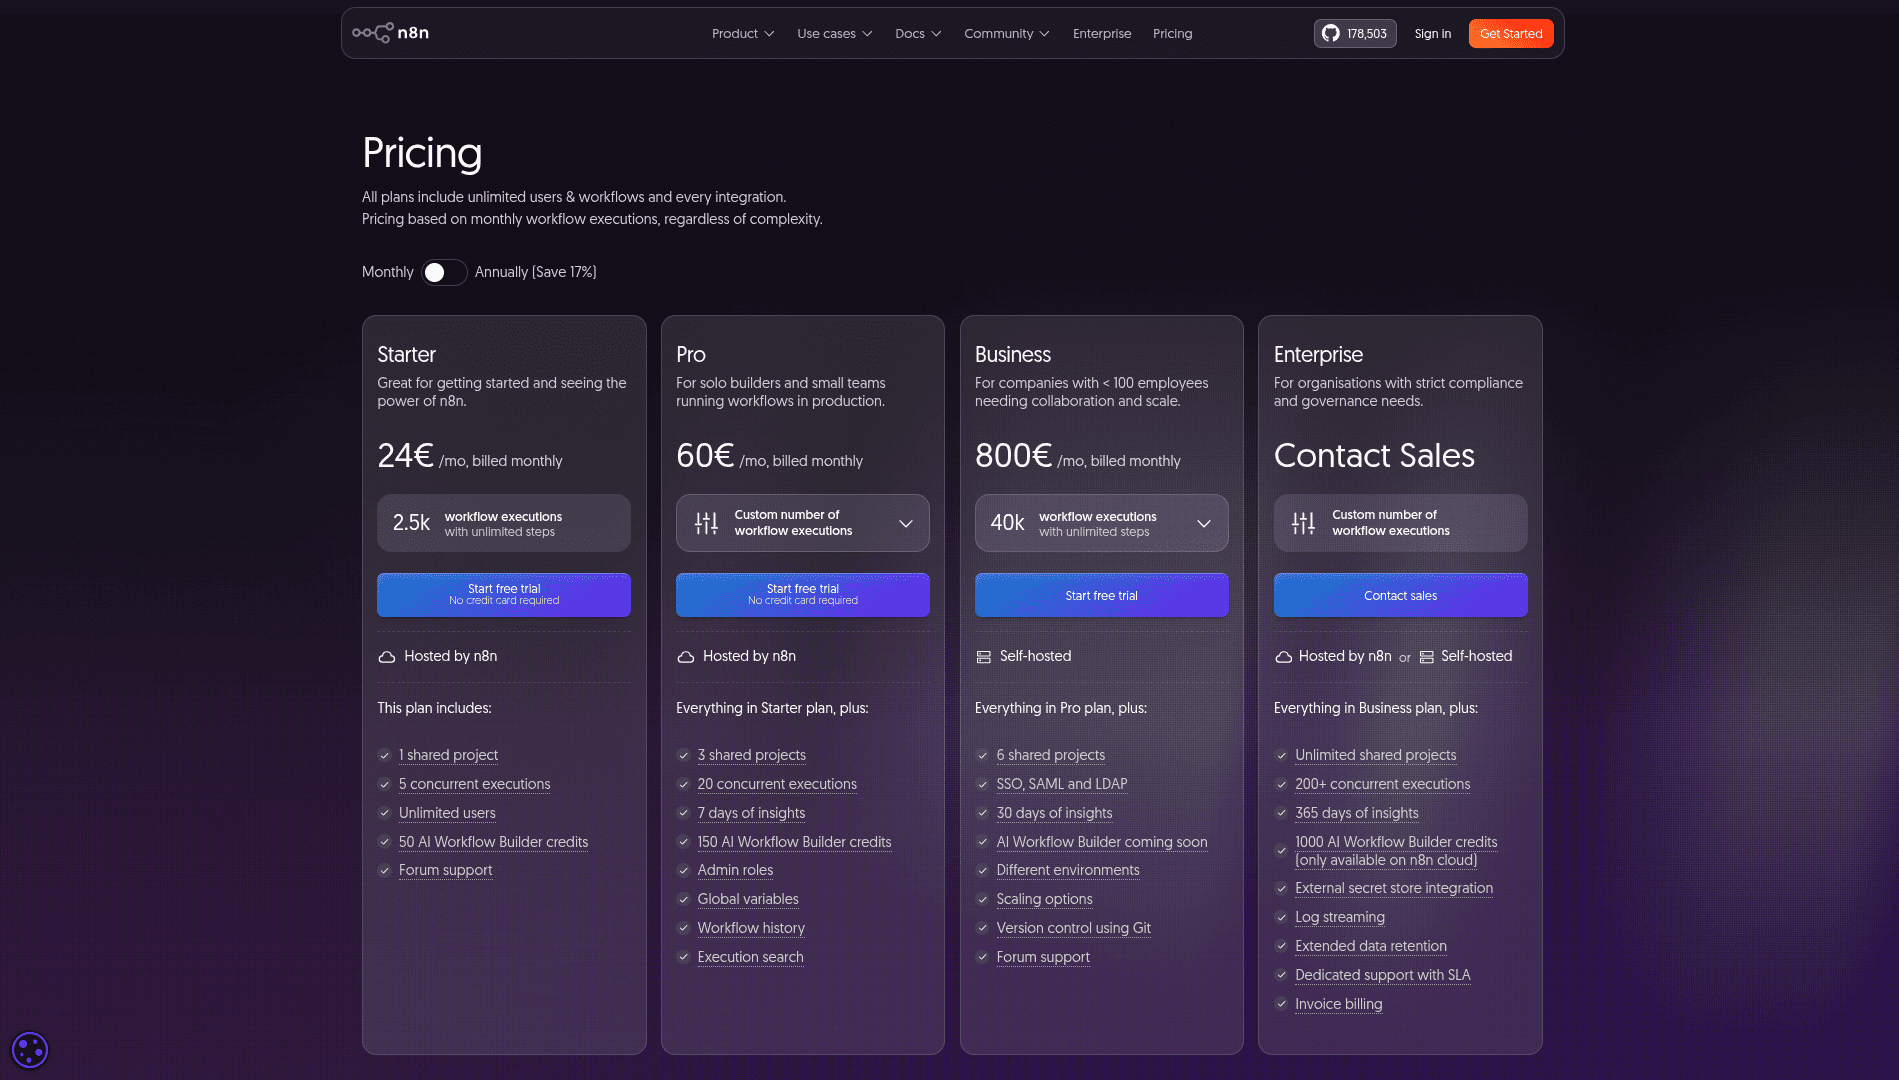Select the Monthly billing label
Image resolution: width=1899 pixels, height=1080 pixels.
pyautogui.click(x=387, y=272)
